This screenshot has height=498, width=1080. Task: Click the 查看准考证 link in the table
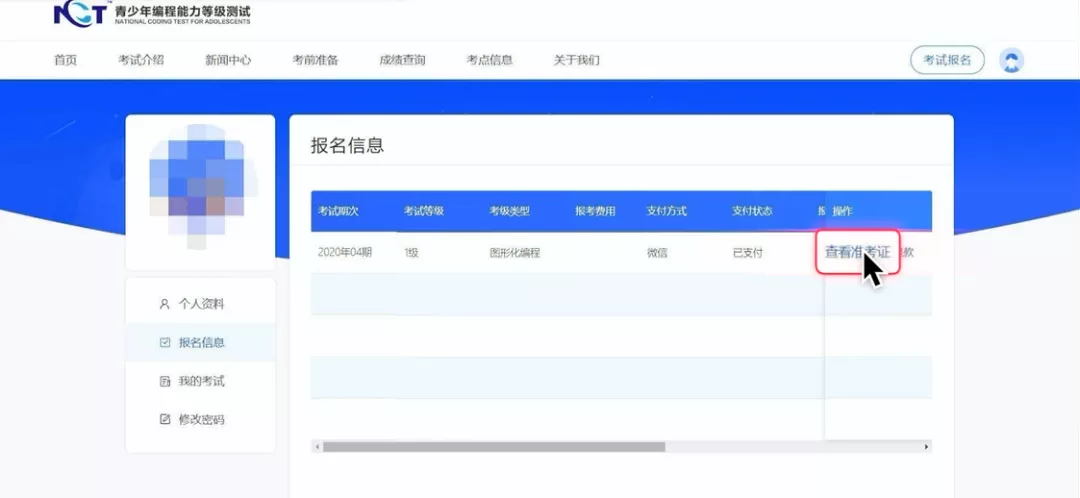[858, 252]
